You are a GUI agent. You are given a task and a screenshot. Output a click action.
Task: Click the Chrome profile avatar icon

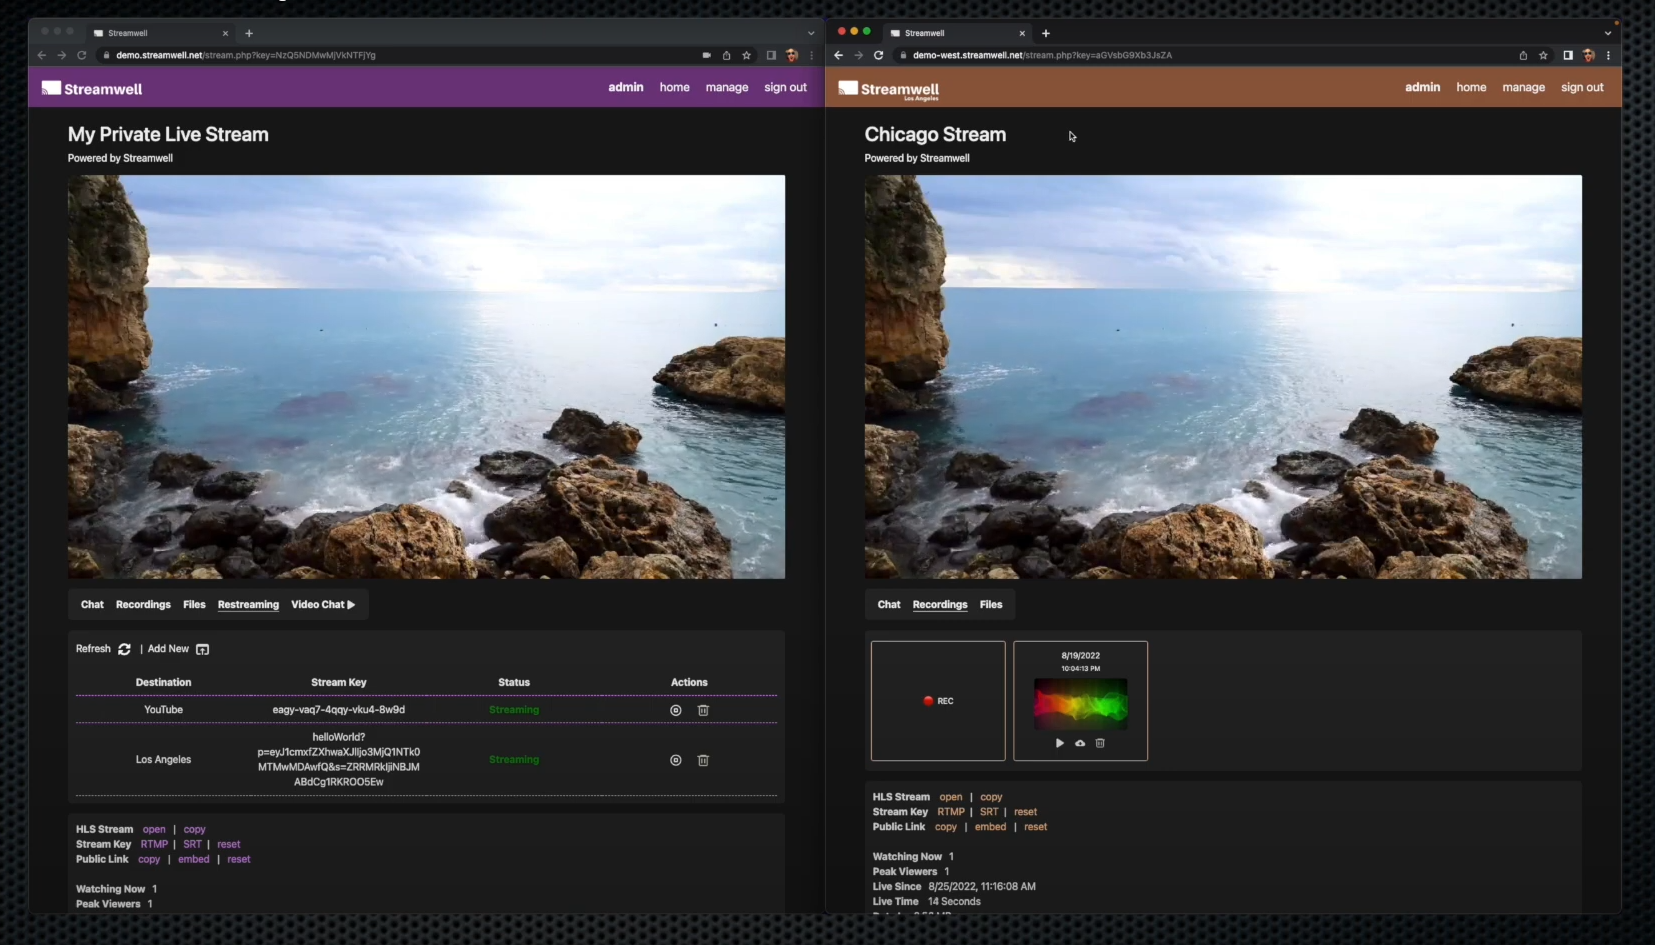pyautogui.click(x=1588, y=56)
